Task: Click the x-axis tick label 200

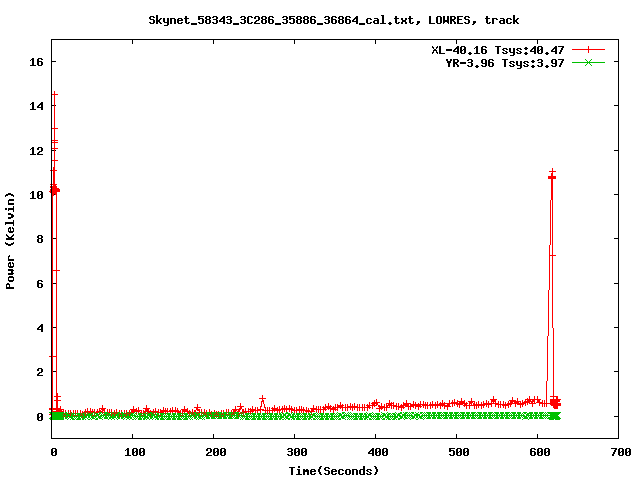Action: (x=215, y=452)
